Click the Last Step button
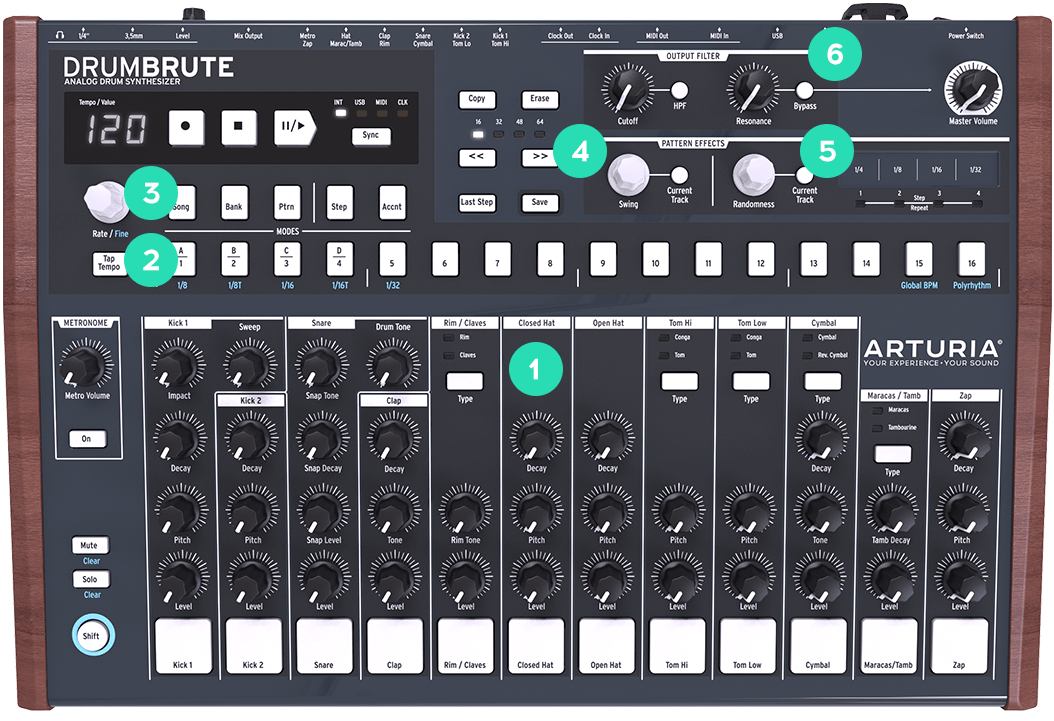Image resolution: width=1054 pixels, height=721 pixels. point(477,202)
